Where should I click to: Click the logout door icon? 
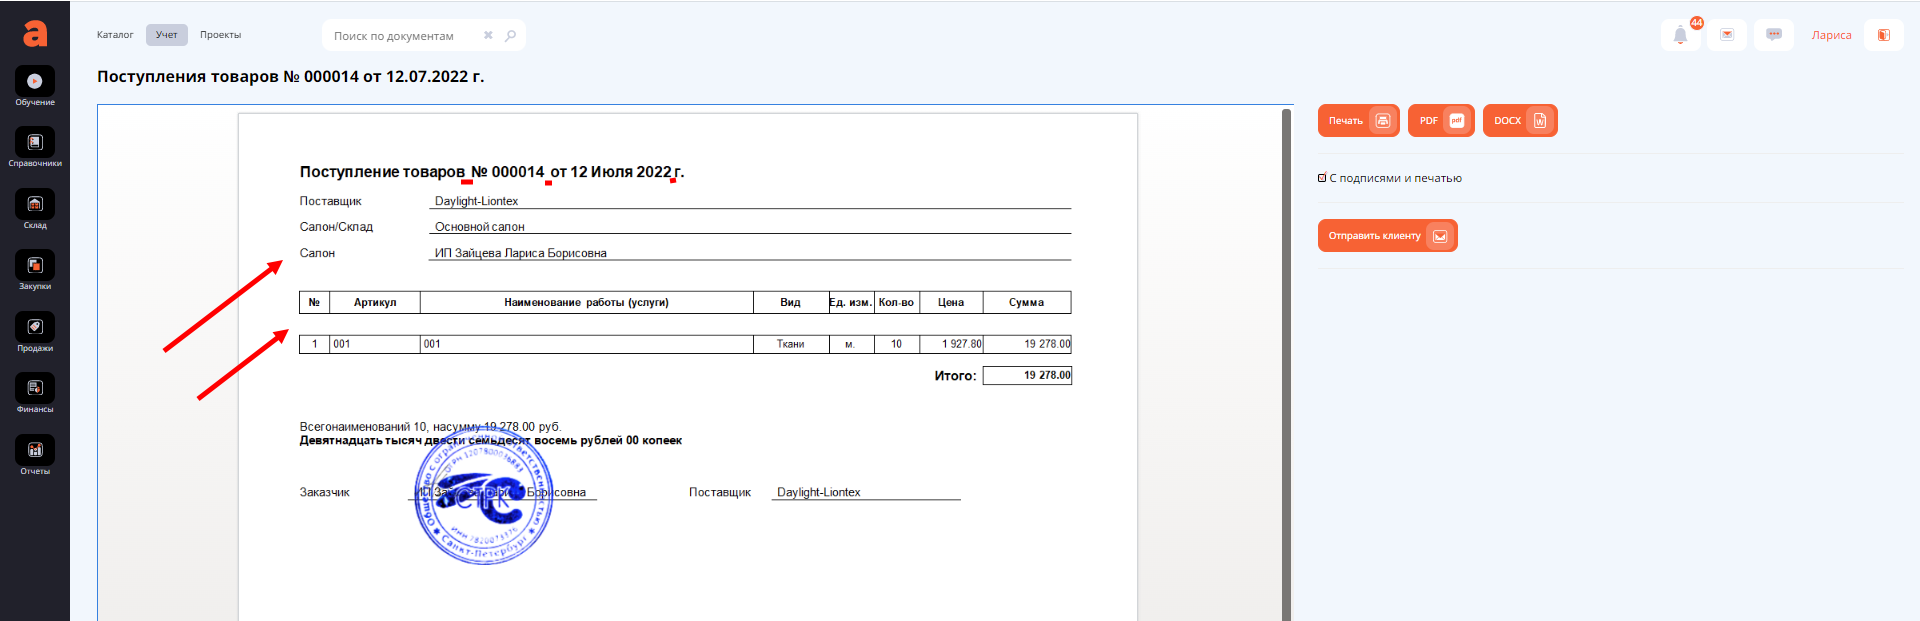click(x=1883, y=35)
